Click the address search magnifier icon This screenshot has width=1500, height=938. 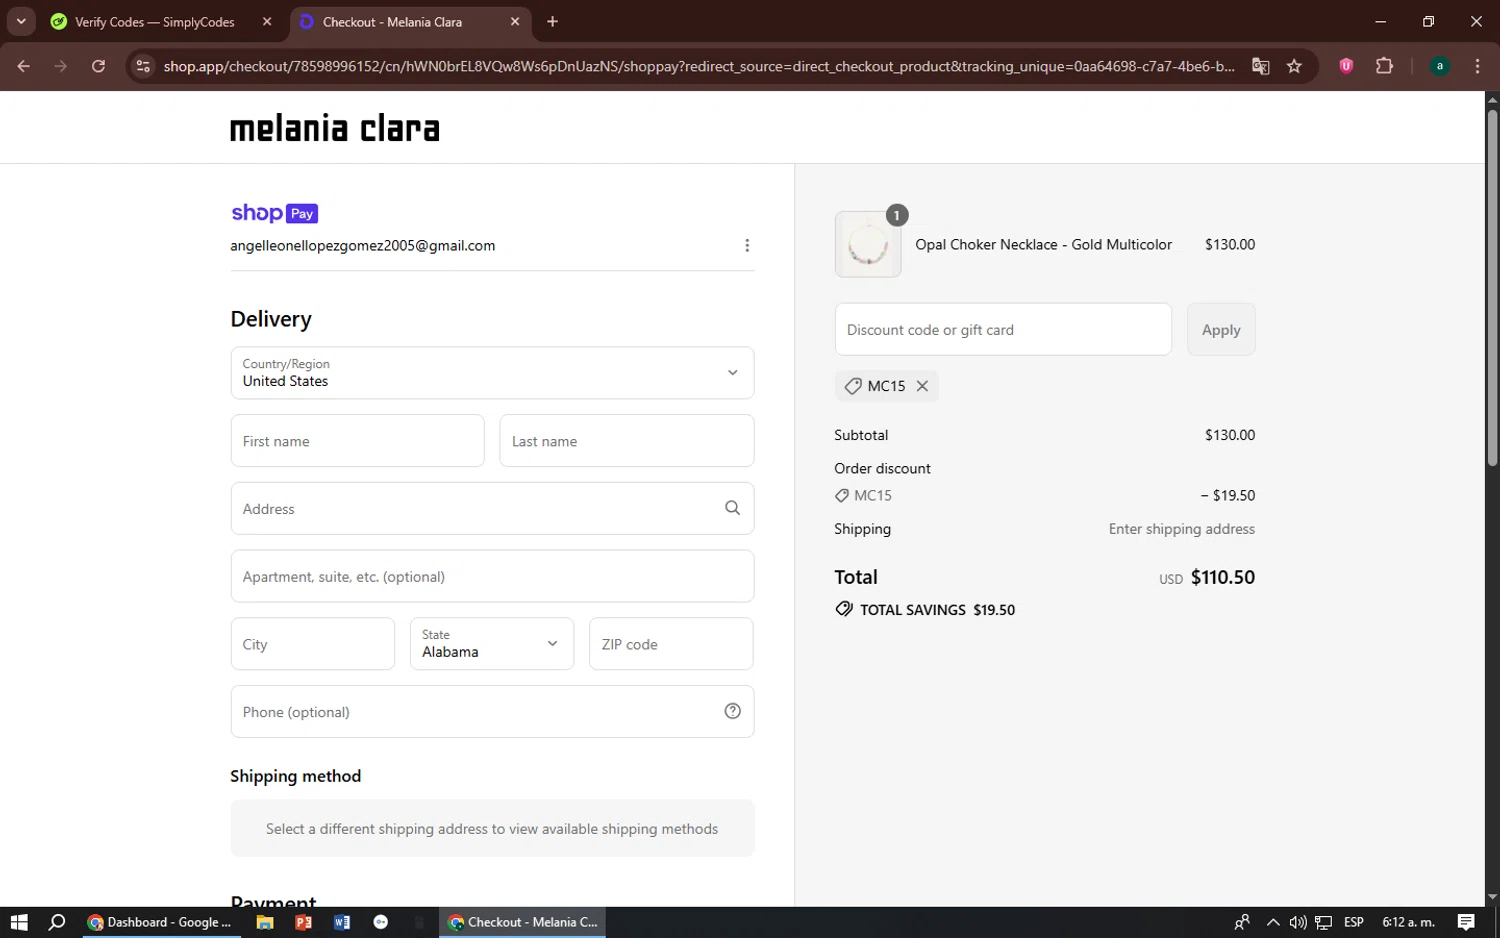732,508
